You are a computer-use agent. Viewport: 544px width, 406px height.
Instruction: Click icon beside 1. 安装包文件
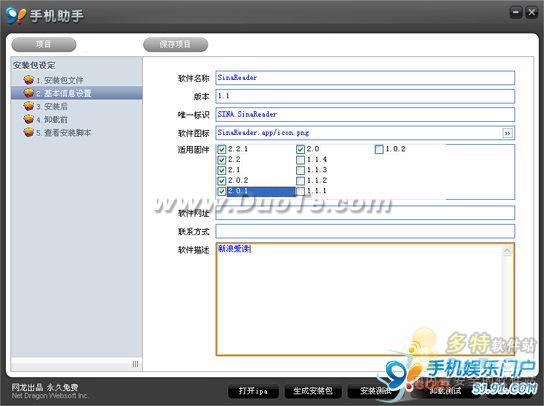point(28,80)
